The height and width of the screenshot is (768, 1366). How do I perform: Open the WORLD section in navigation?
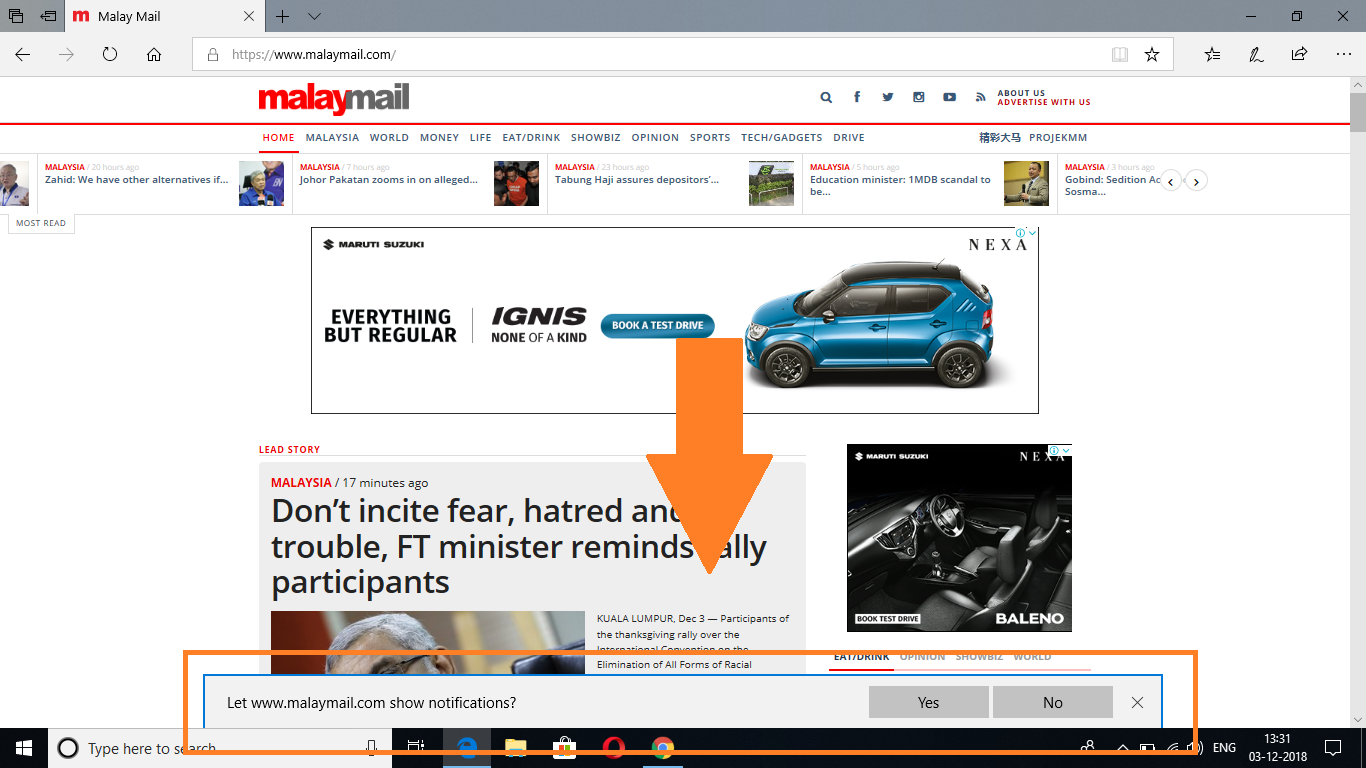click(x=389, y=138)
